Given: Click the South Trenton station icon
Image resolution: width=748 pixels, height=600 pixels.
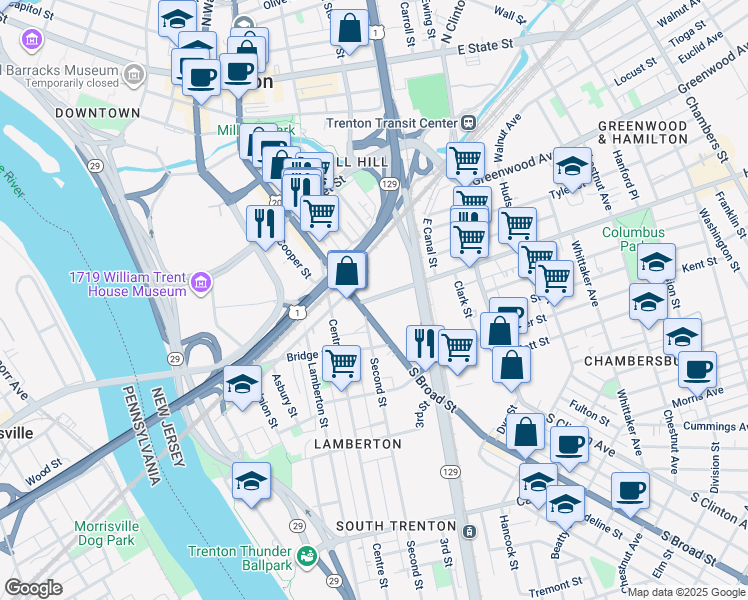Looking at the screenshot, I should (x=469, y=531).
